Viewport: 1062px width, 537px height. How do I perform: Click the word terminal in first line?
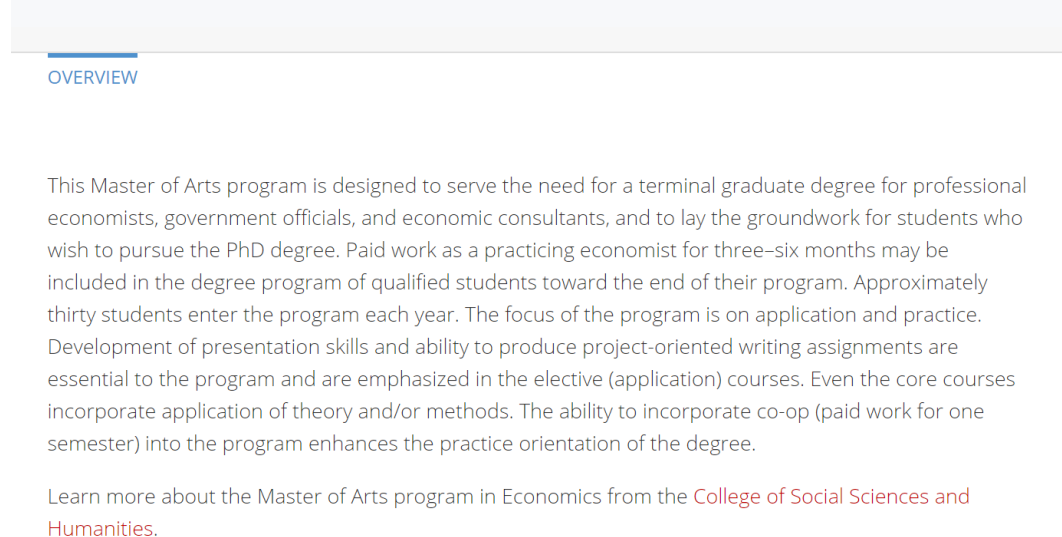677,186
